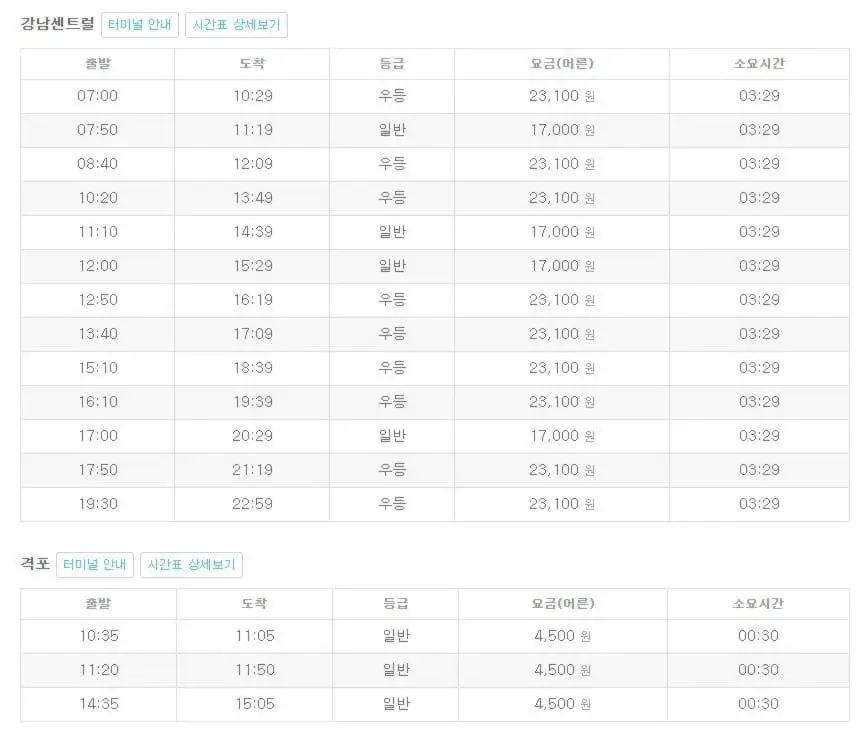Click the 14:39 arrival time

(x=253, y=232)
